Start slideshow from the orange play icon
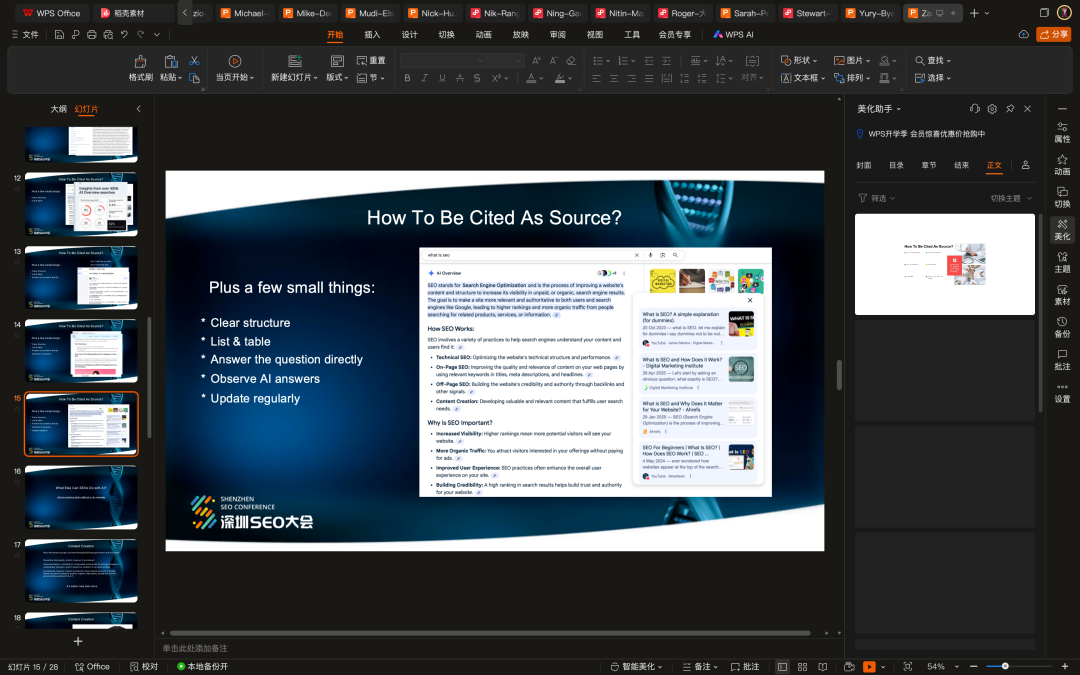Viewport: 1080px width, 675px height. click(869, 666)
